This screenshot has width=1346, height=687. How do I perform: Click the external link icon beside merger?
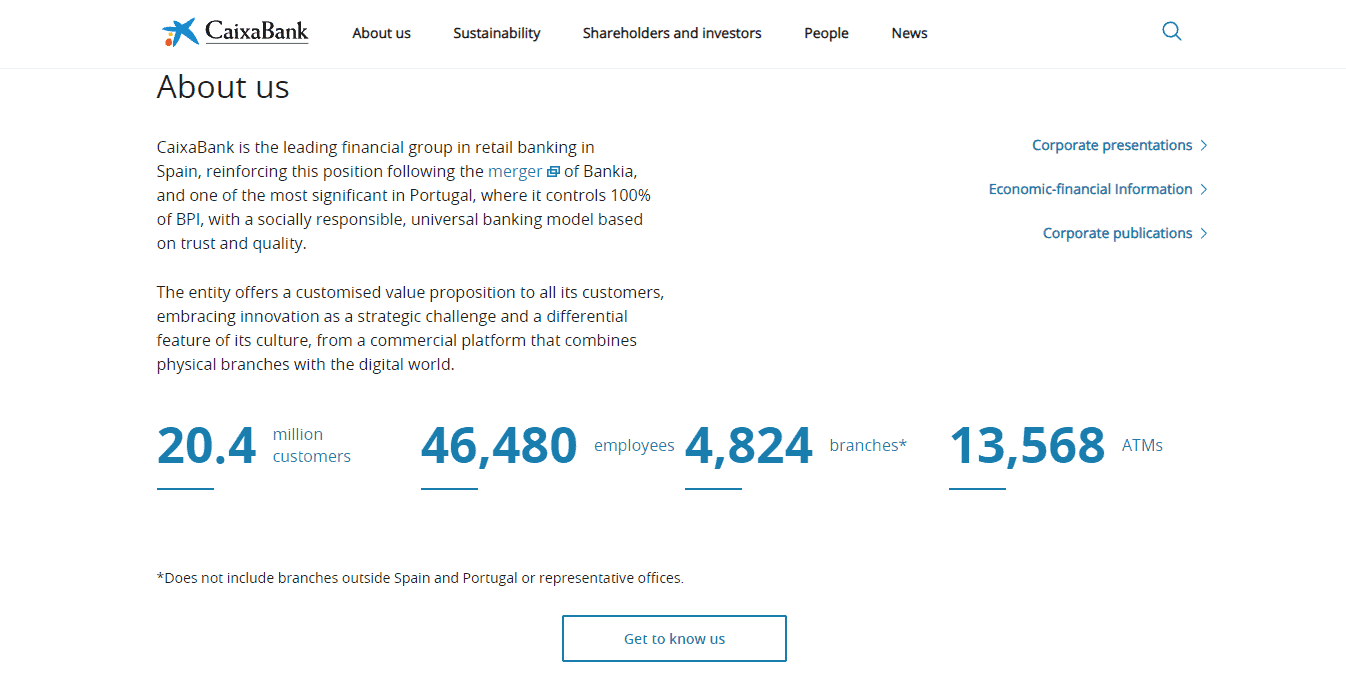pyautogui.click(x=553, y=172)
